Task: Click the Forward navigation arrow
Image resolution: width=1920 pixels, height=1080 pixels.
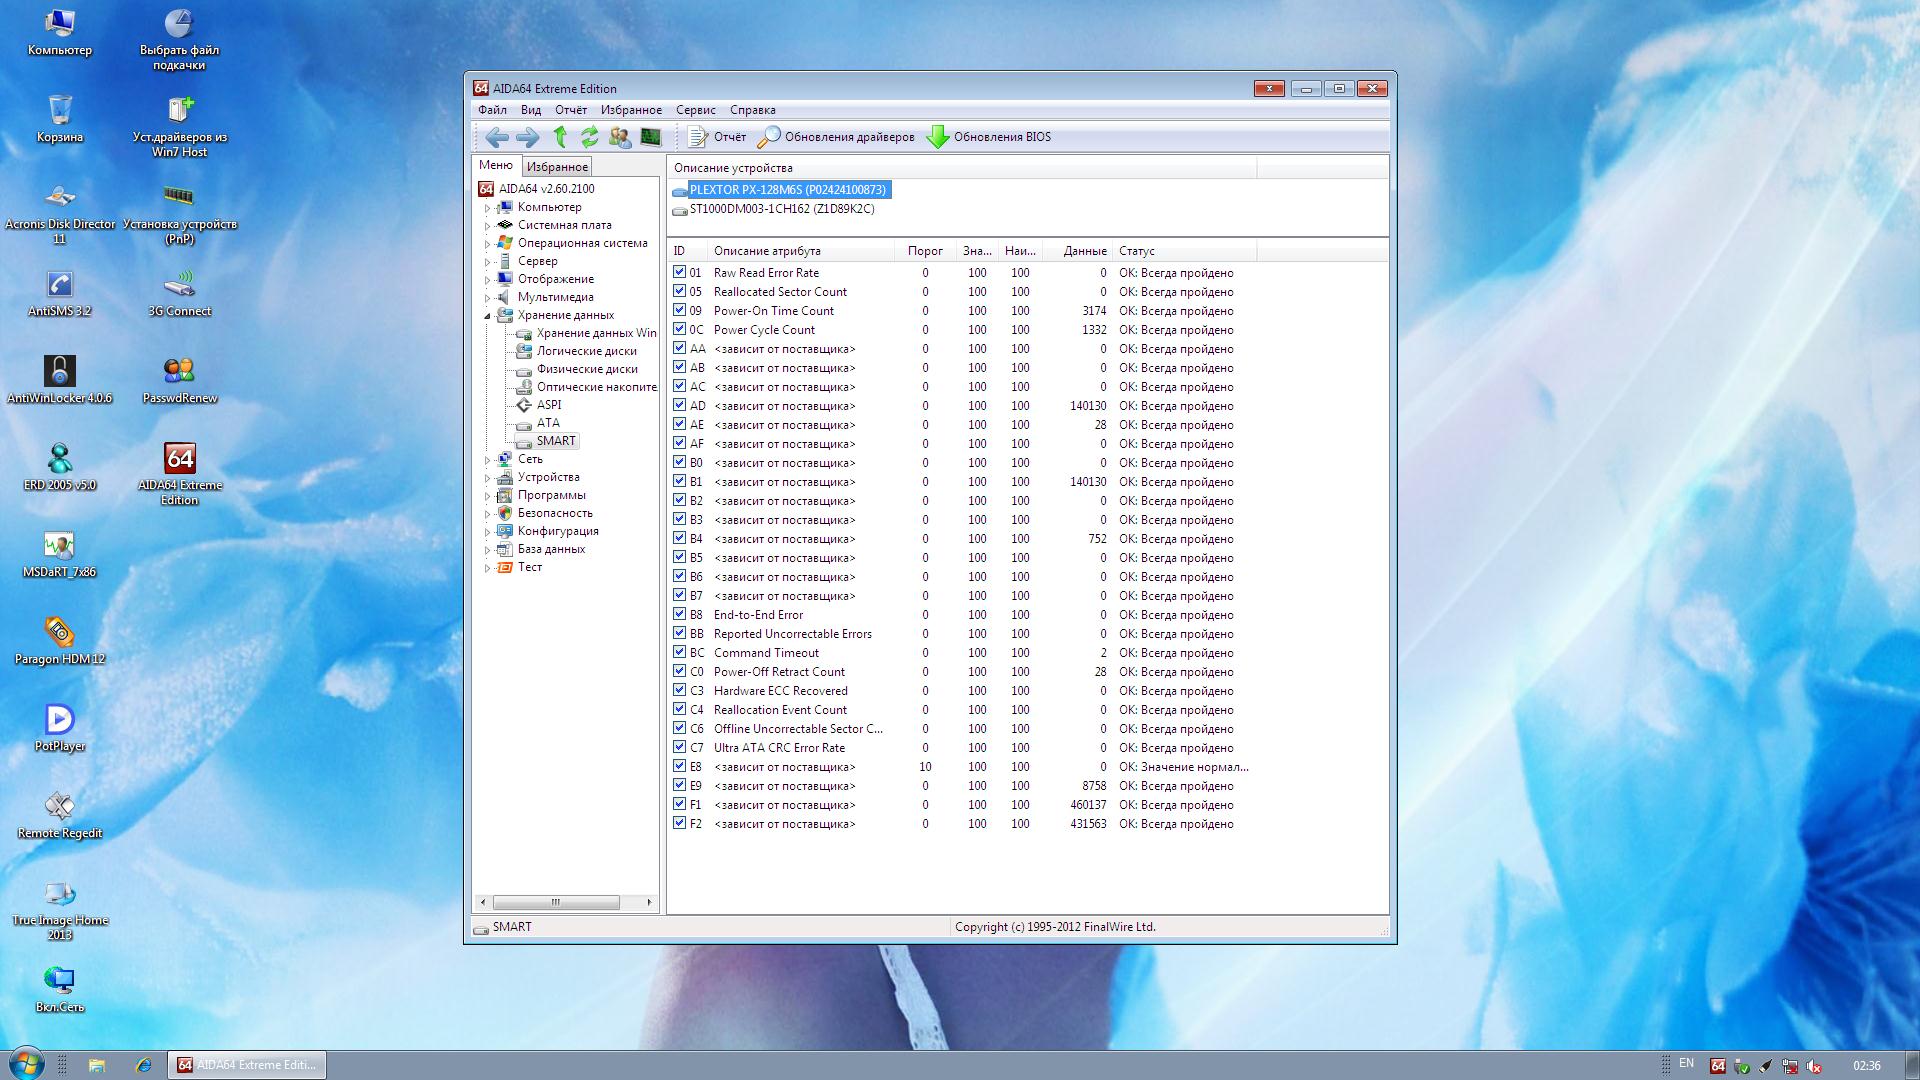Action: [x=527, y=137]
